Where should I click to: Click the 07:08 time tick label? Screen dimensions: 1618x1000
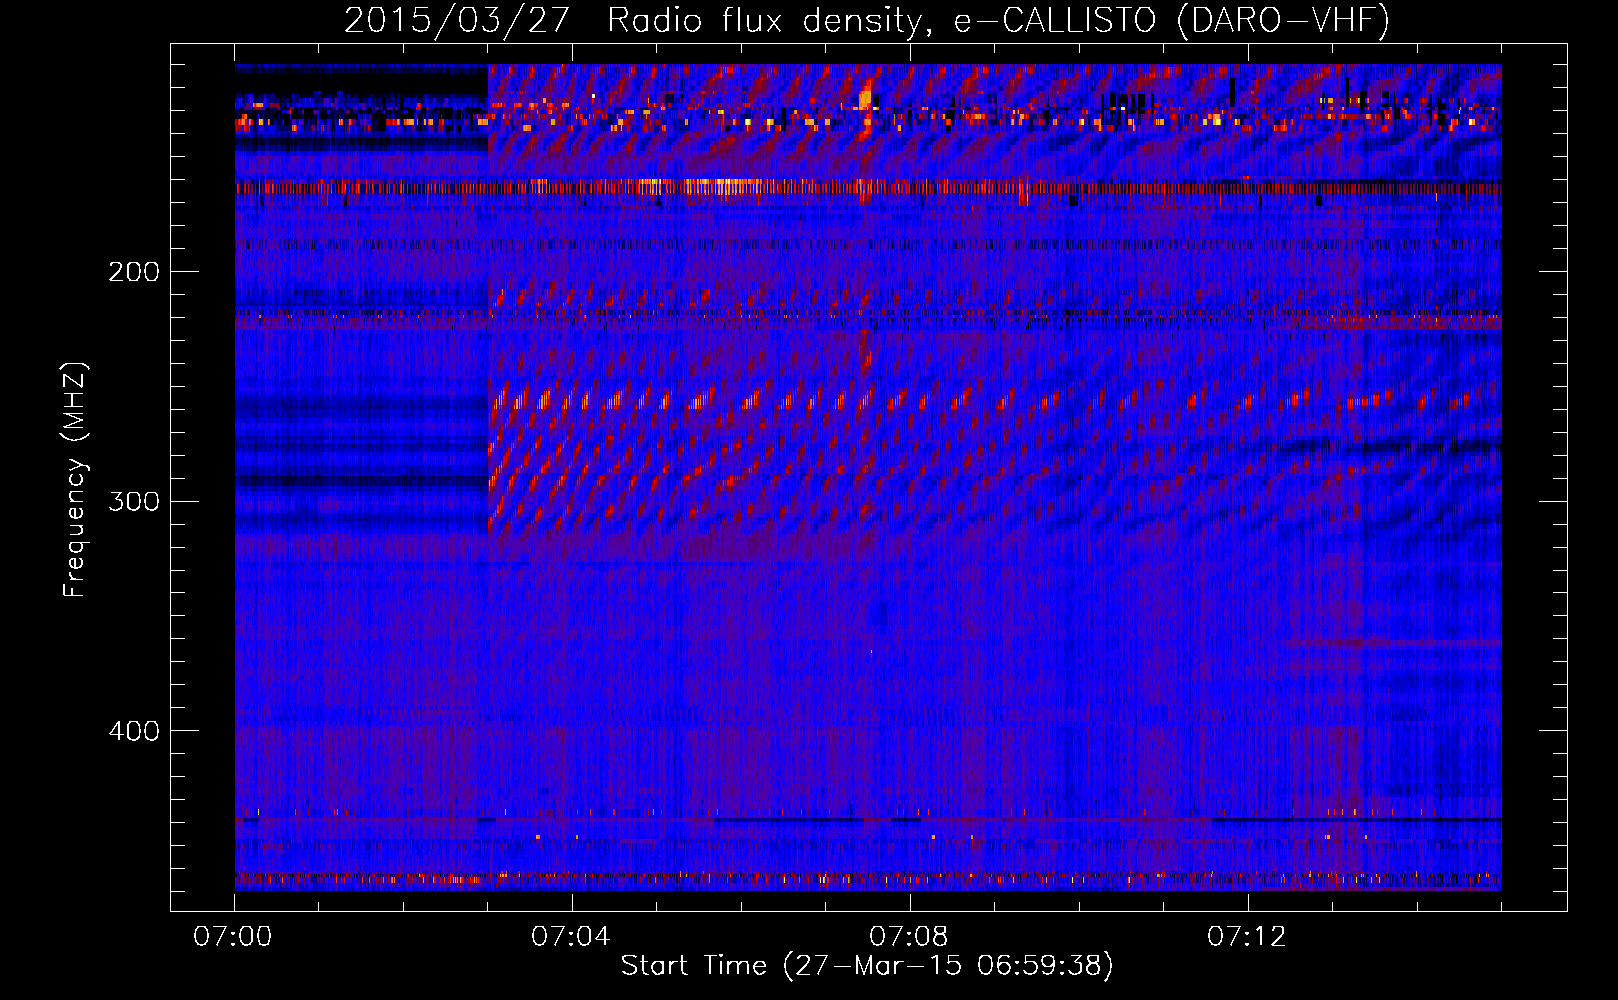(909, 937)
